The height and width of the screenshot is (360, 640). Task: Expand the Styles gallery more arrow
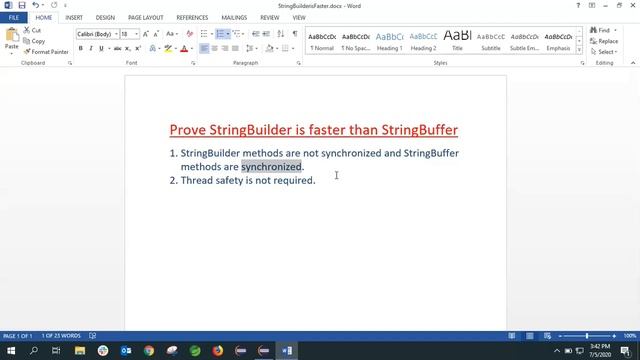pyautogui.click(x=579, y=50)
